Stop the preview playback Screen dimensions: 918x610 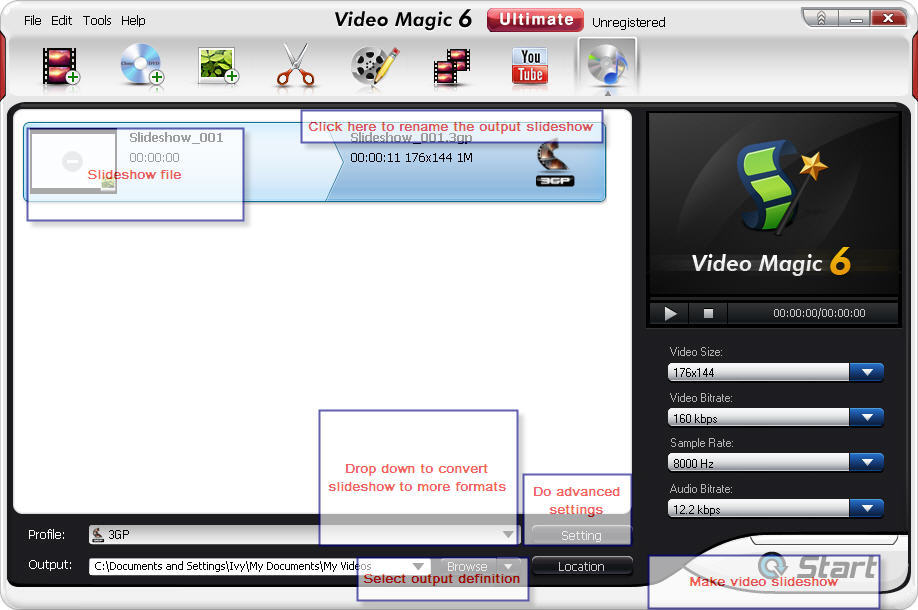pyautogui.click(x=708, y=314)
